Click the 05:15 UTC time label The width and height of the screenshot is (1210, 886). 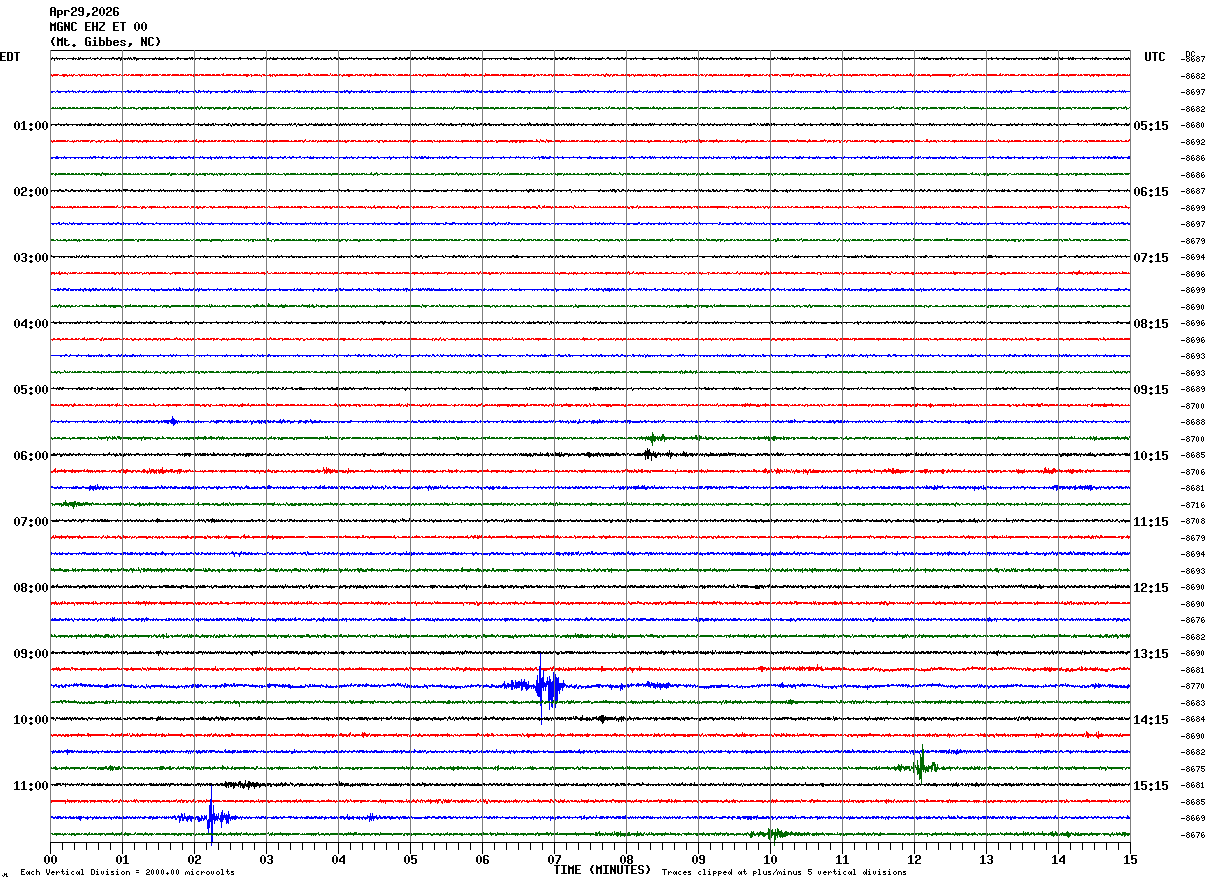tap(1150, 126)
